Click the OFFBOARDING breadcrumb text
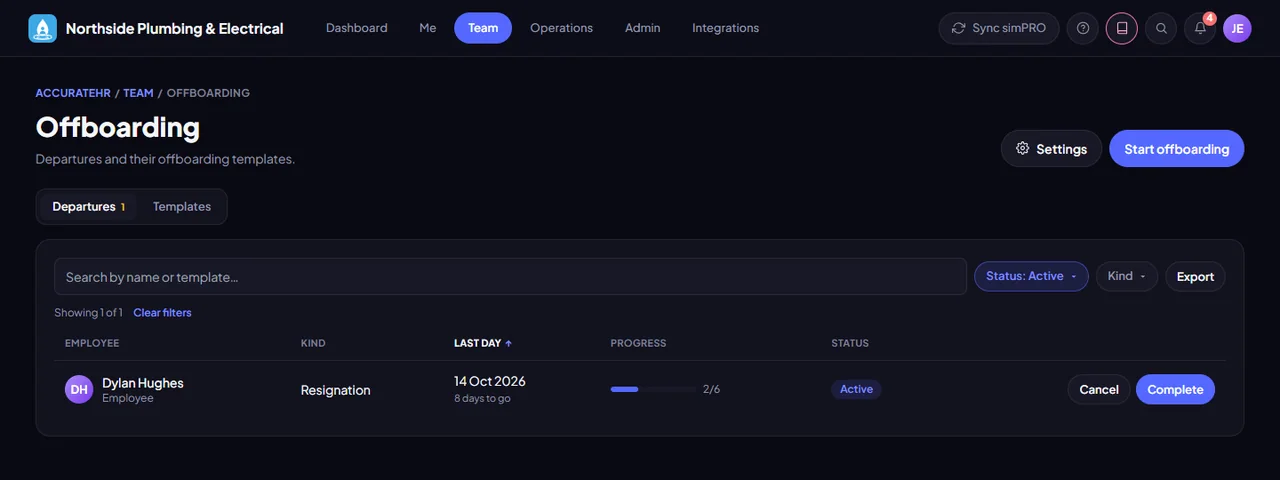The image size is (1280, 480). [208, 93]
